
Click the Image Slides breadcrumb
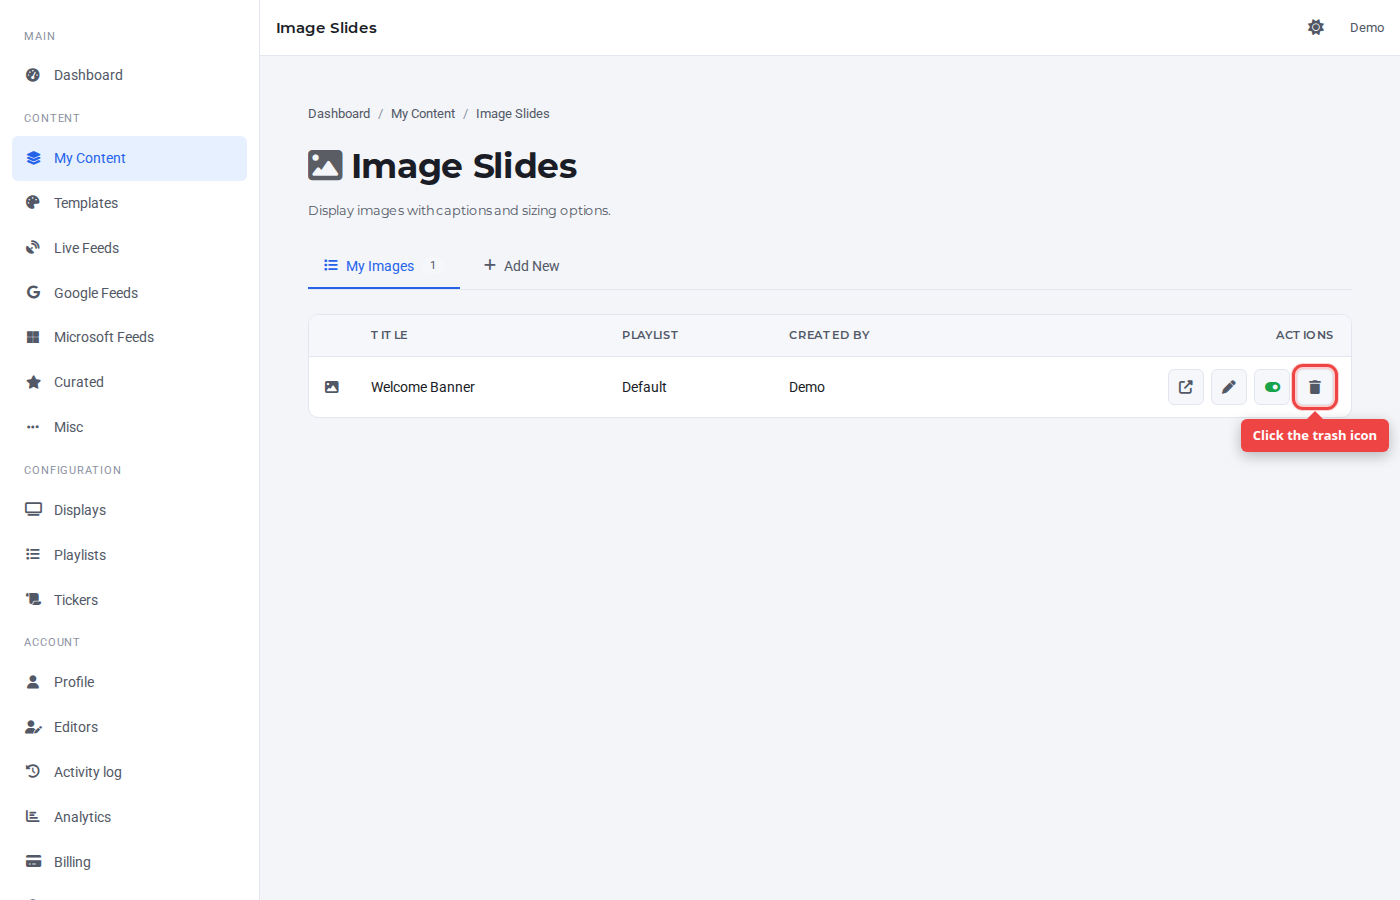point(513,114)
